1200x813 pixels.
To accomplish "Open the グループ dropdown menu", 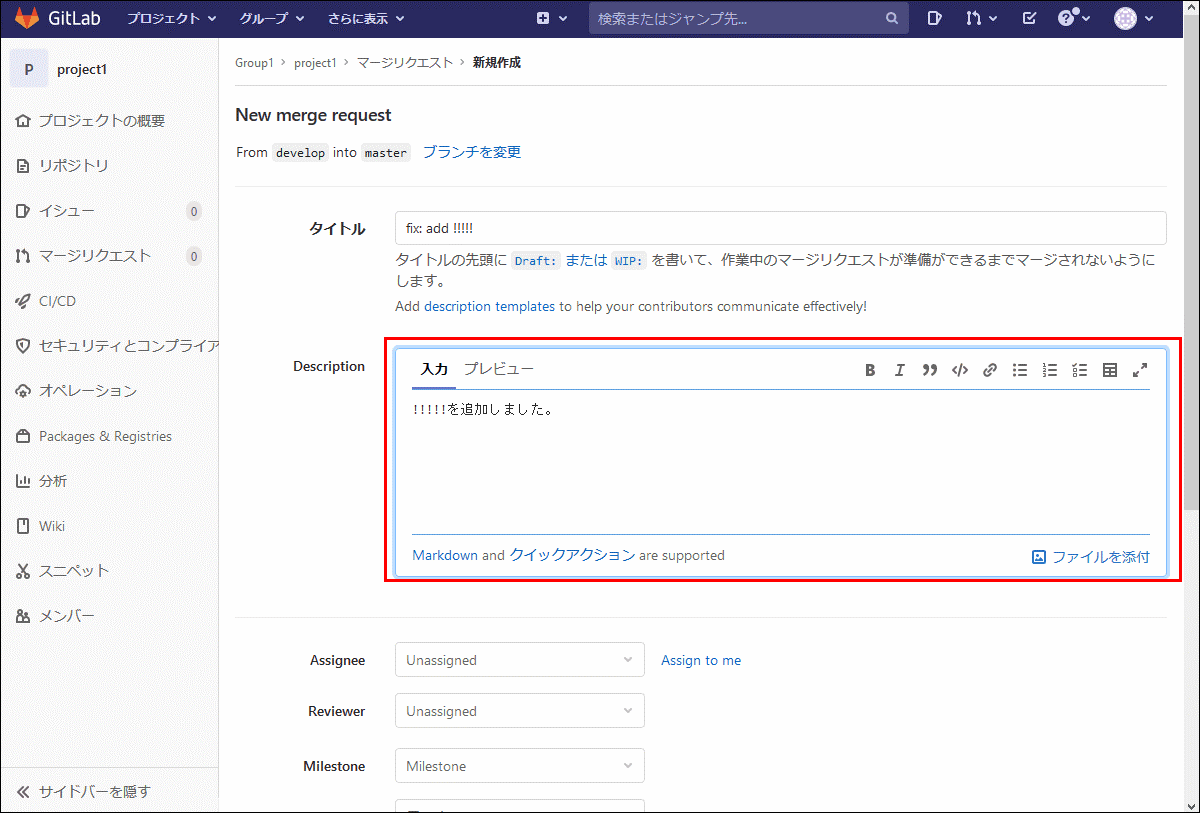I will (x=270, y=18).
